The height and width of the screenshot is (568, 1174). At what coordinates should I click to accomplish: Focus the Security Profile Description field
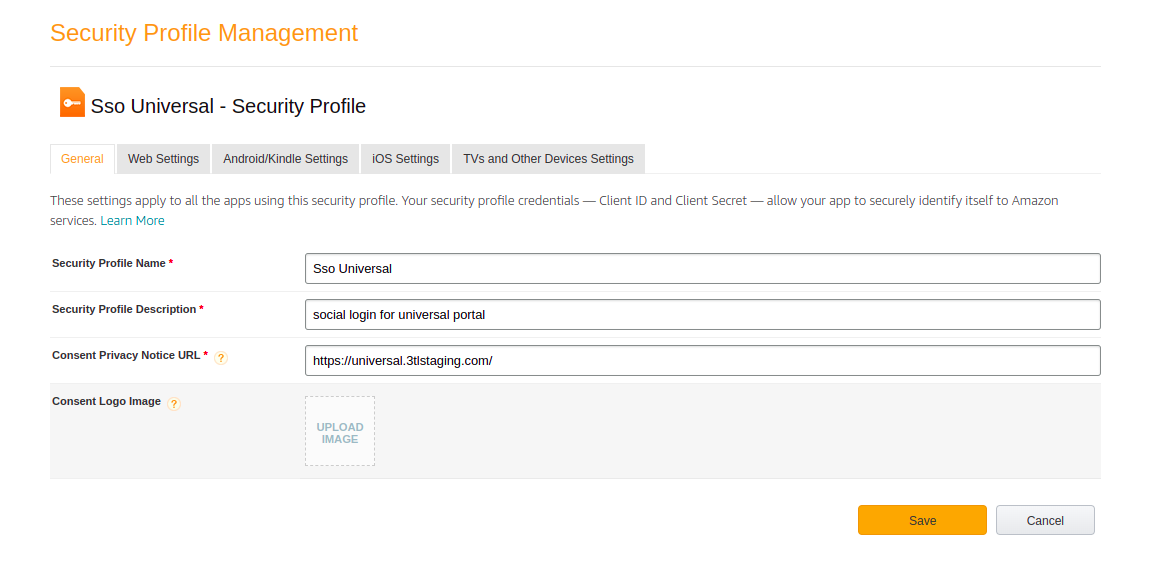click(x=702, y=314)
